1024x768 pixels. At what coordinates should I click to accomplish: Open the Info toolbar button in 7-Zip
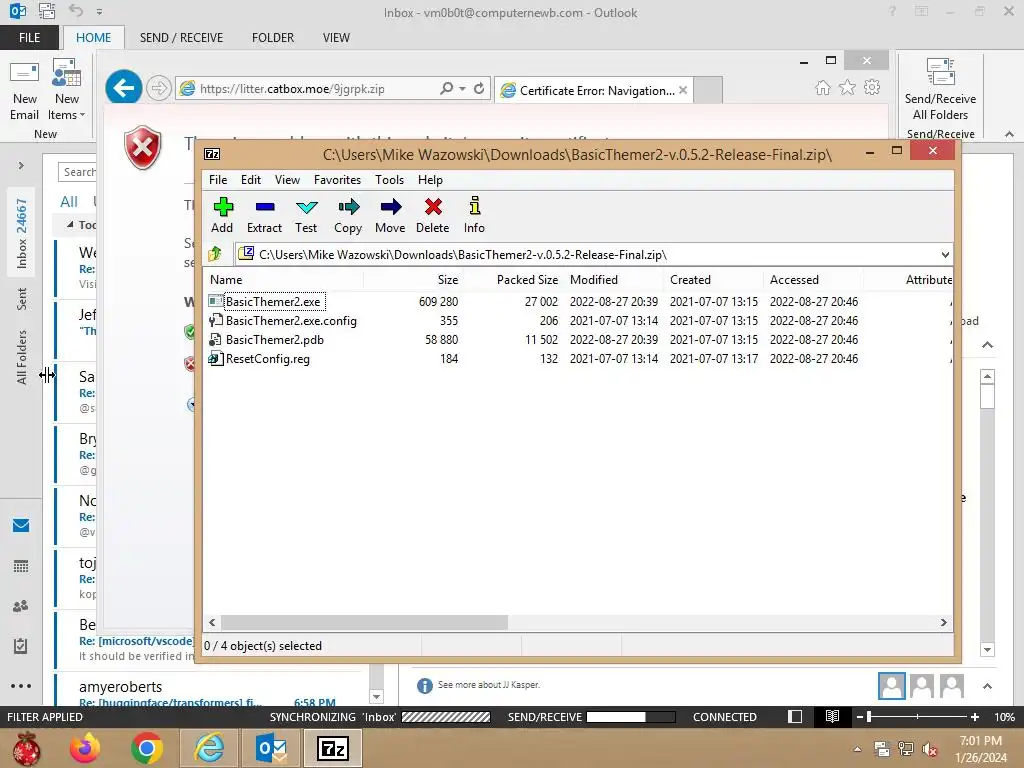474,216
